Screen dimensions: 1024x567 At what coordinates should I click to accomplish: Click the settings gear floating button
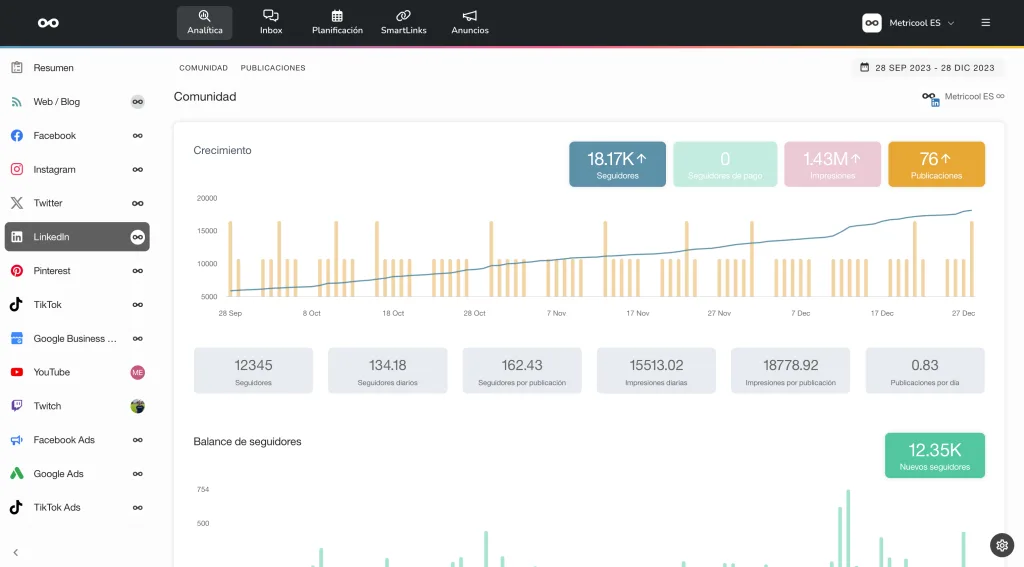coord(1002,545)
